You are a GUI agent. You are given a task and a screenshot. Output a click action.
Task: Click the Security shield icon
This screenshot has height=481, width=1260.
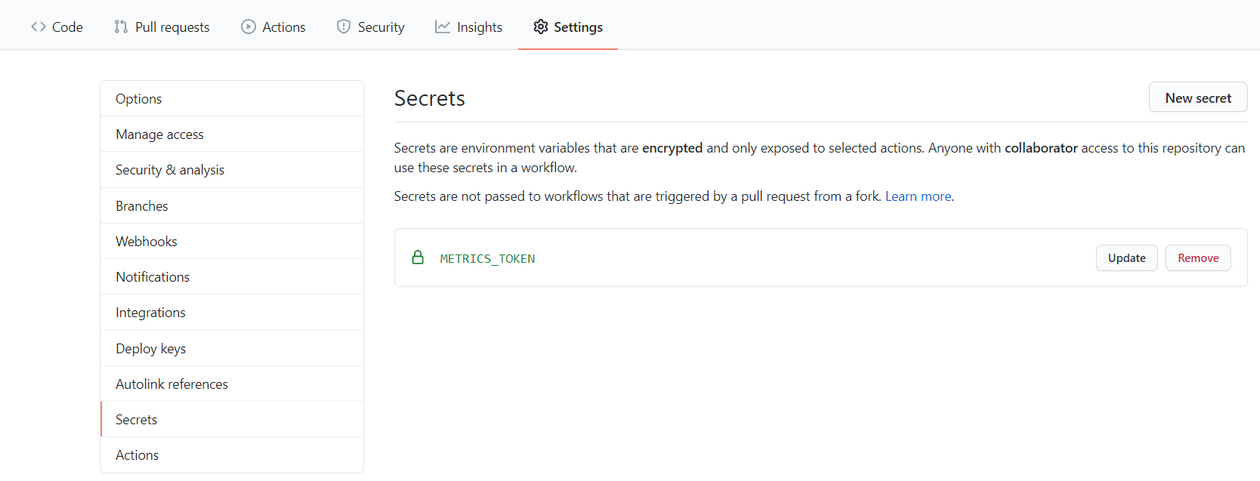(343, 27)
